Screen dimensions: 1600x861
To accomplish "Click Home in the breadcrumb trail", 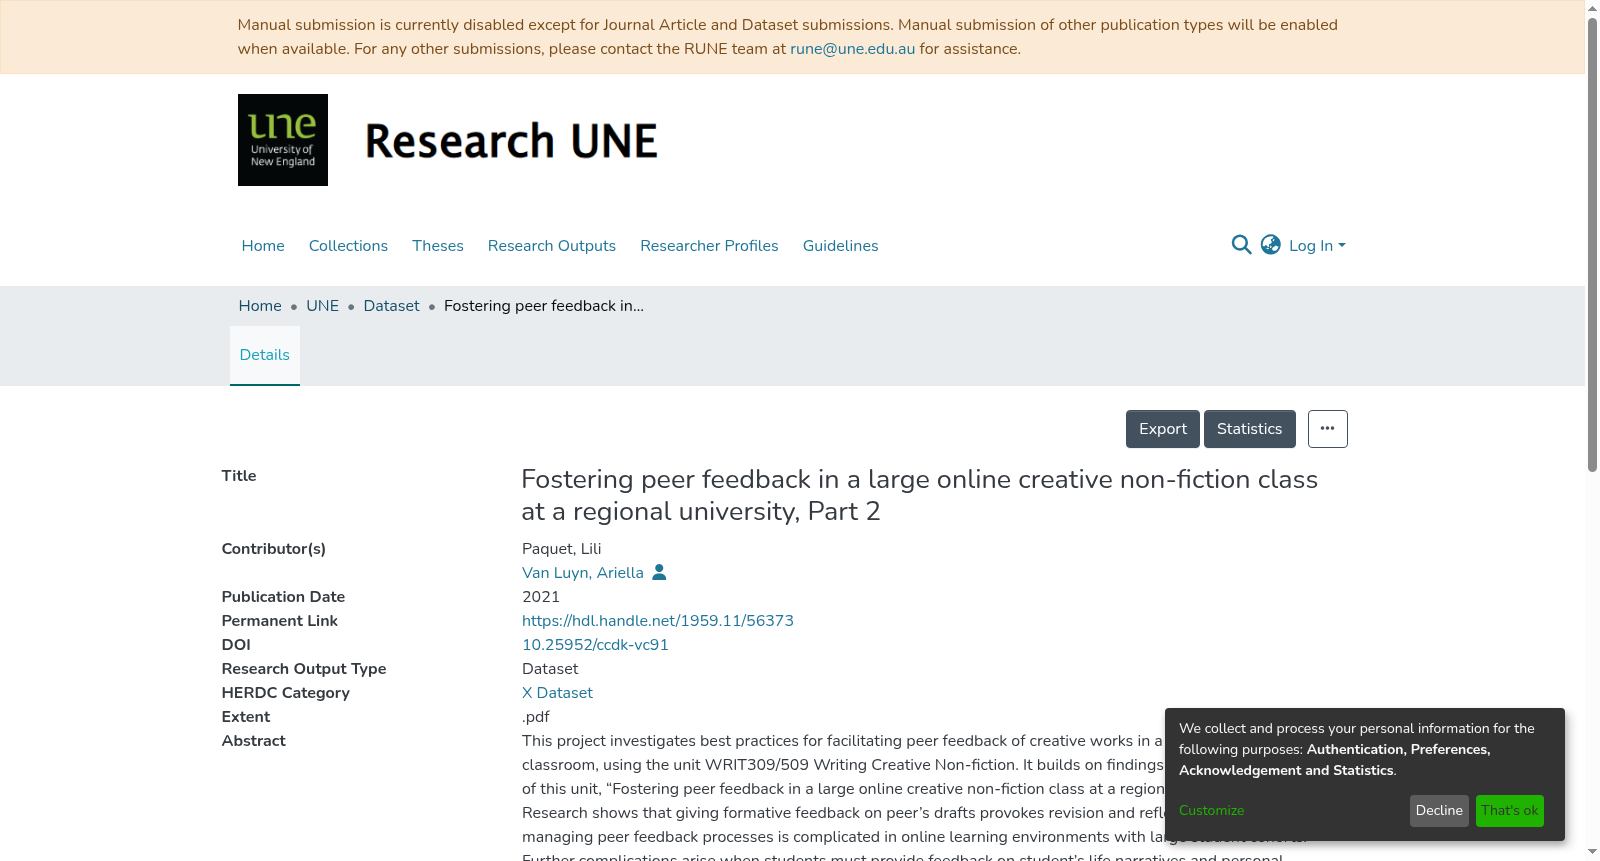I will click(260, 306).
